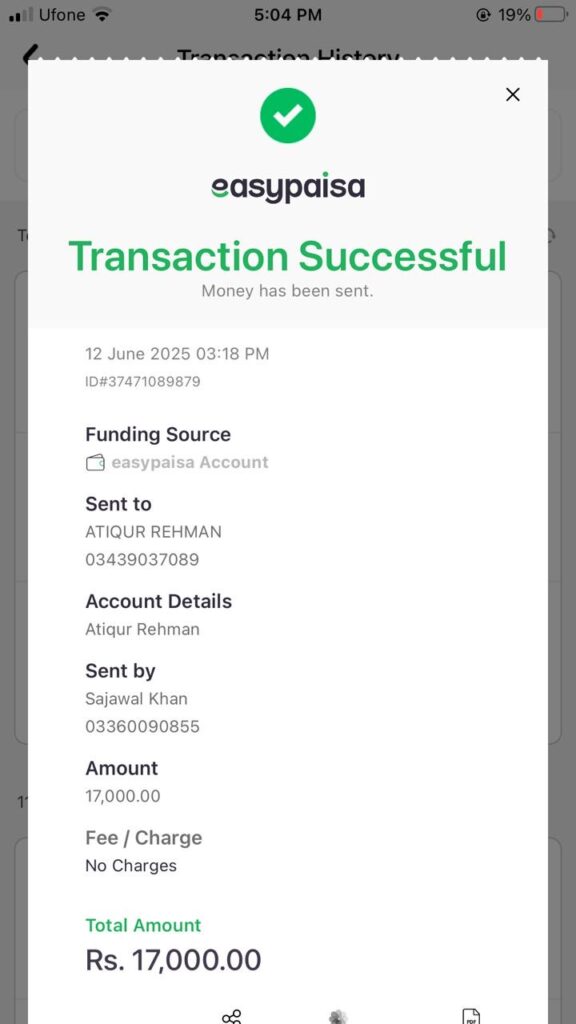Tap the Rs. 17,000.00 total amount

(x=173, y=960)
